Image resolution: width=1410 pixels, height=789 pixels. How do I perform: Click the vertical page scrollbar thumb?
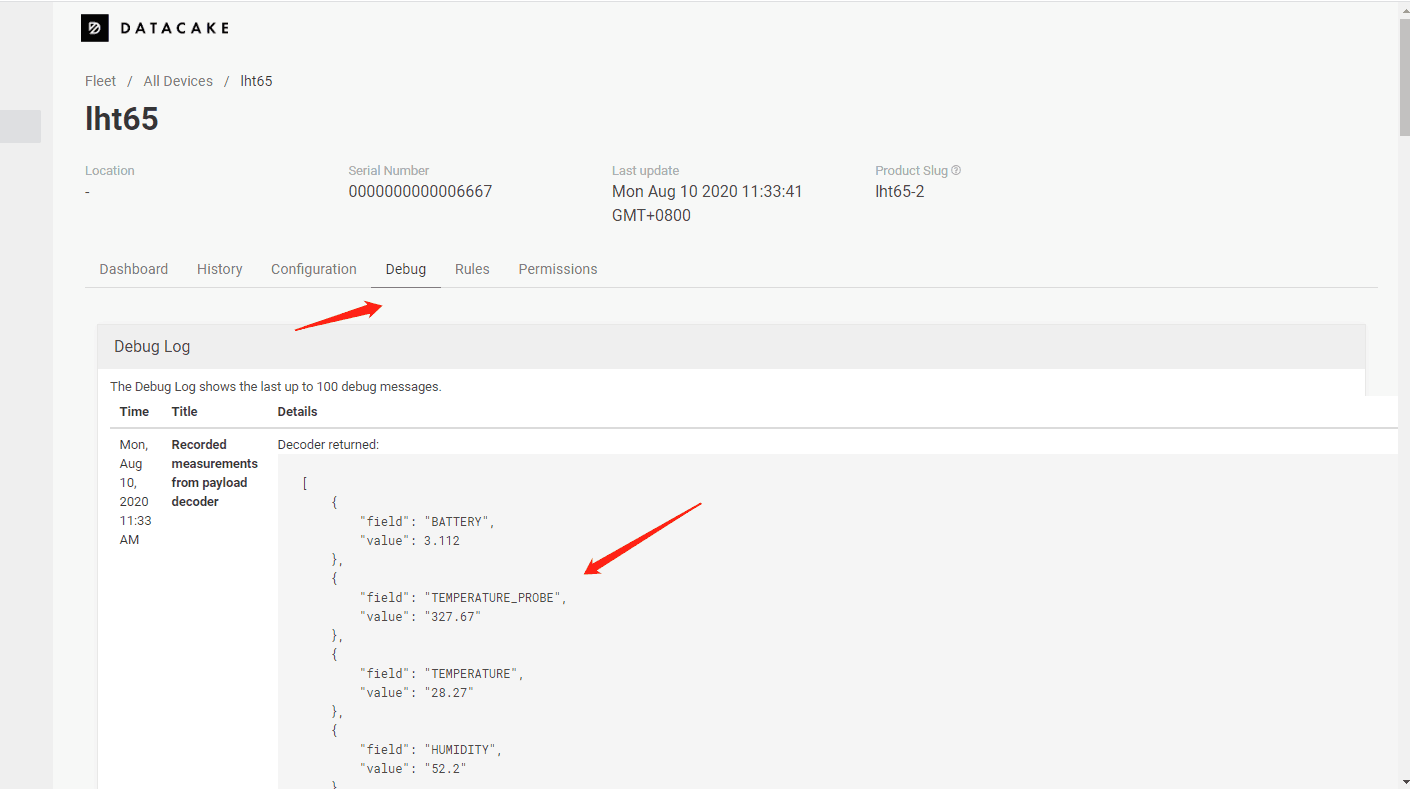1404,76
